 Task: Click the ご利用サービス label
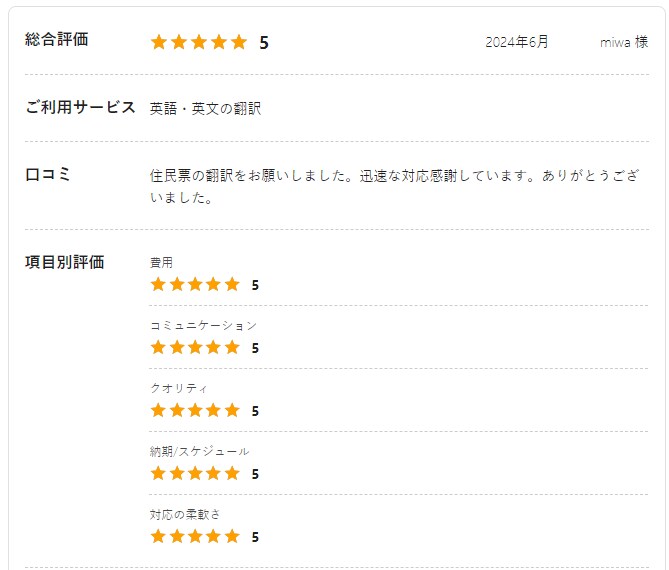(80, 107)
